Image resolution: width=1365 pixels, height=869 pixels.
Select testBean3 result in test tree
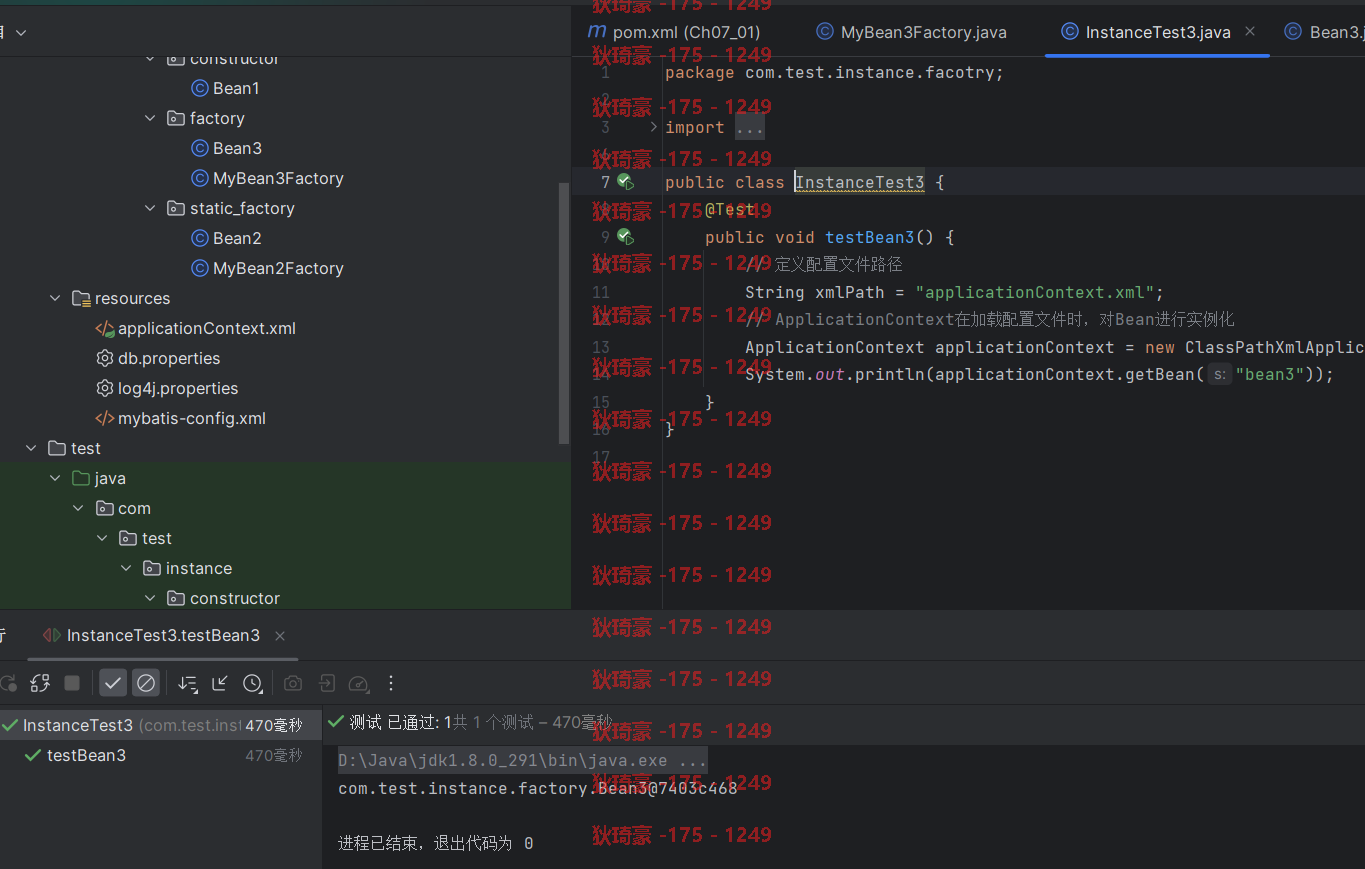pyautogui.click(x=160, y=755)
